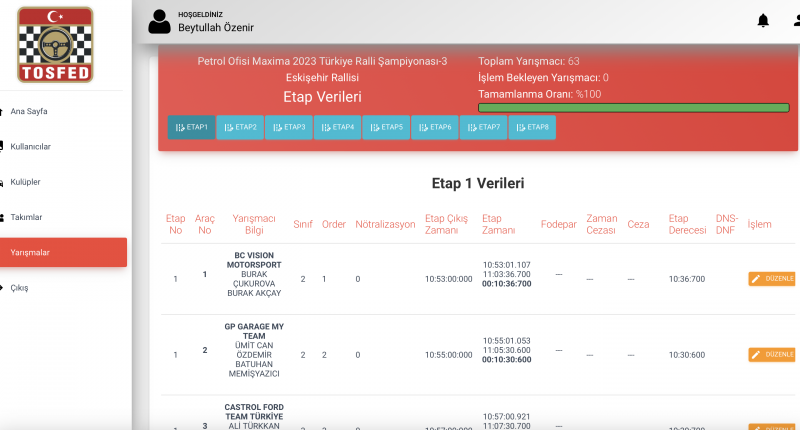800x430 pixels.
Task: Click stage result 10:36:700
Action: click(x=687, y=279)
